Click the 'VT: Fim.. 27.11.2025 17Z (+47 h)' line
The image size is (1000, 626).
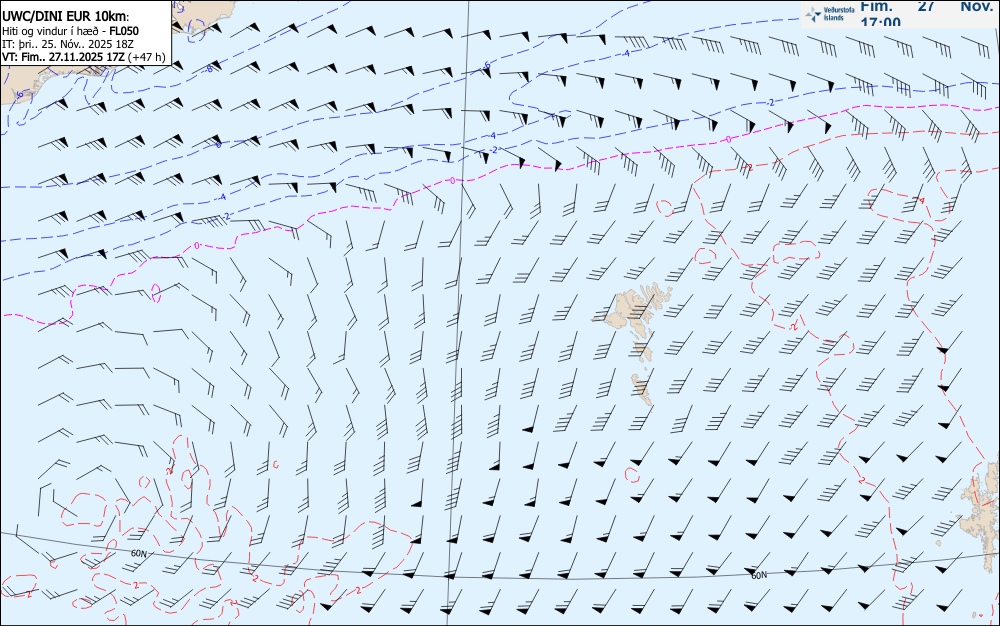point(84,57)
